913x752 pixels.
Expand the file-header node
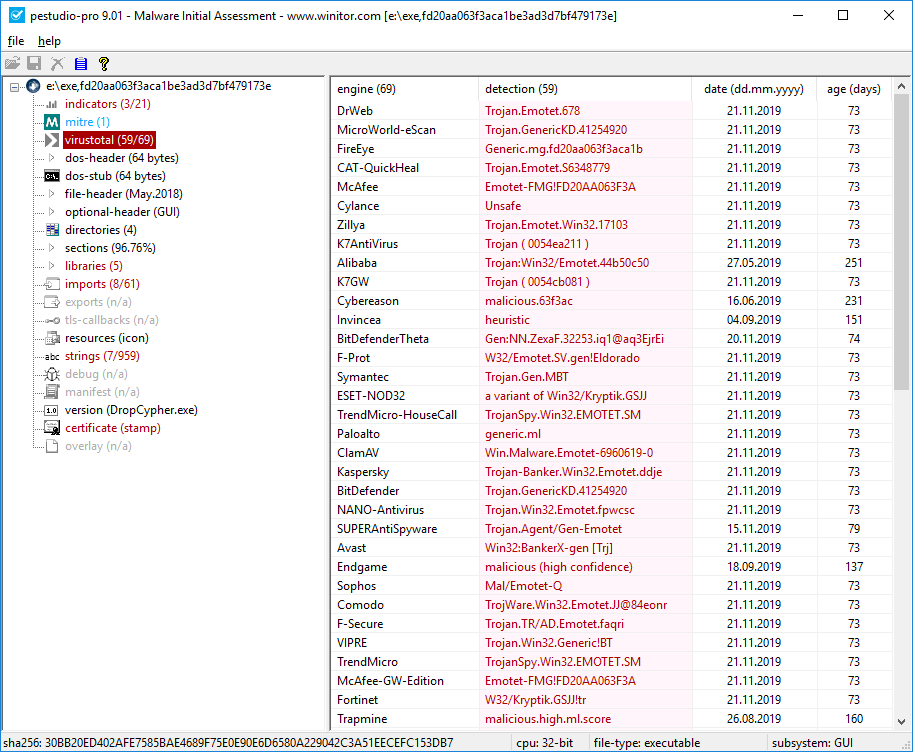tap(51, 194)
